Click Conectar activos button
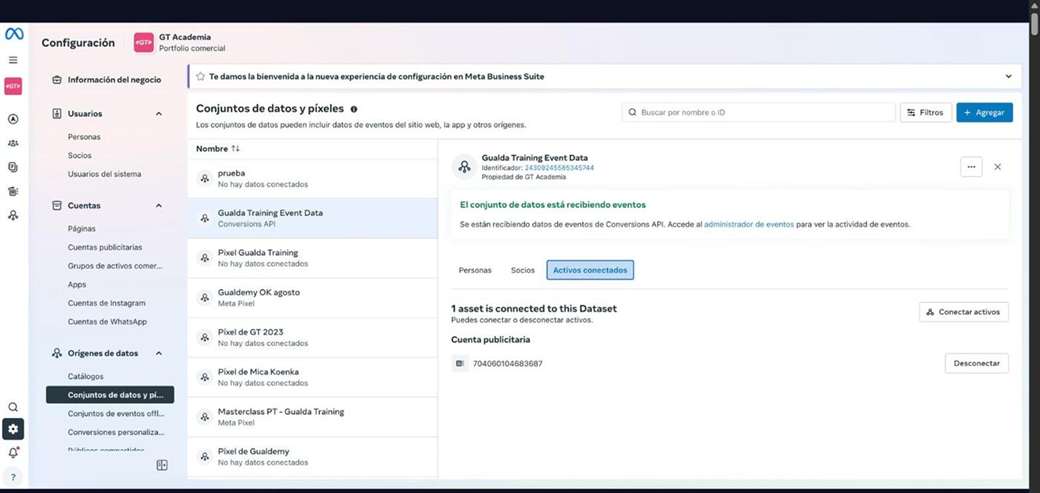The height and width of the screenshot is (493, 1040). (x=964, y=312)
